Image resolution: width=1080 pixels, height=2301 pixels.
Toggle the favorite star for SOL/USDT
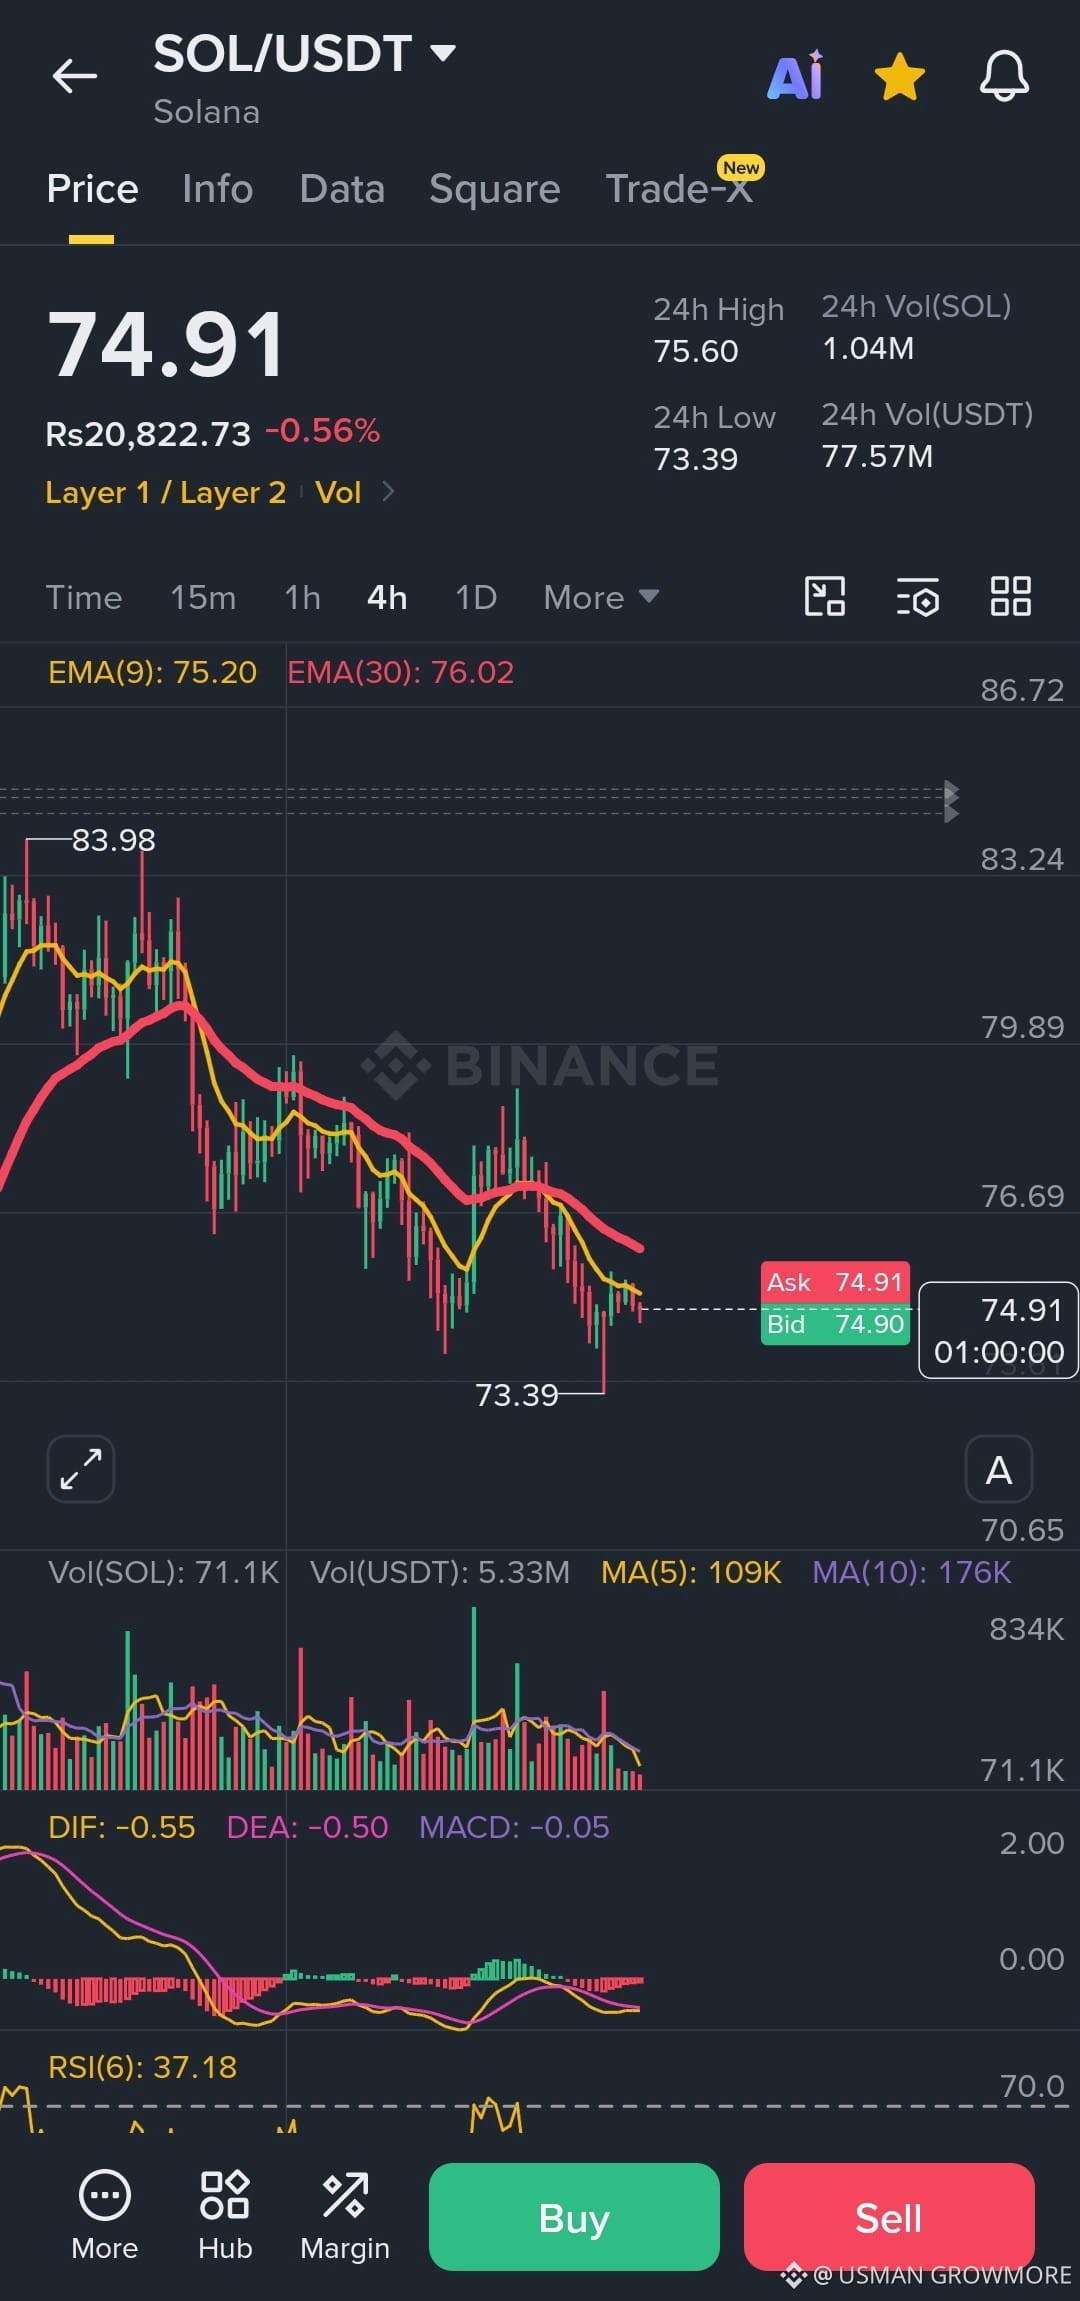(900, 77)
